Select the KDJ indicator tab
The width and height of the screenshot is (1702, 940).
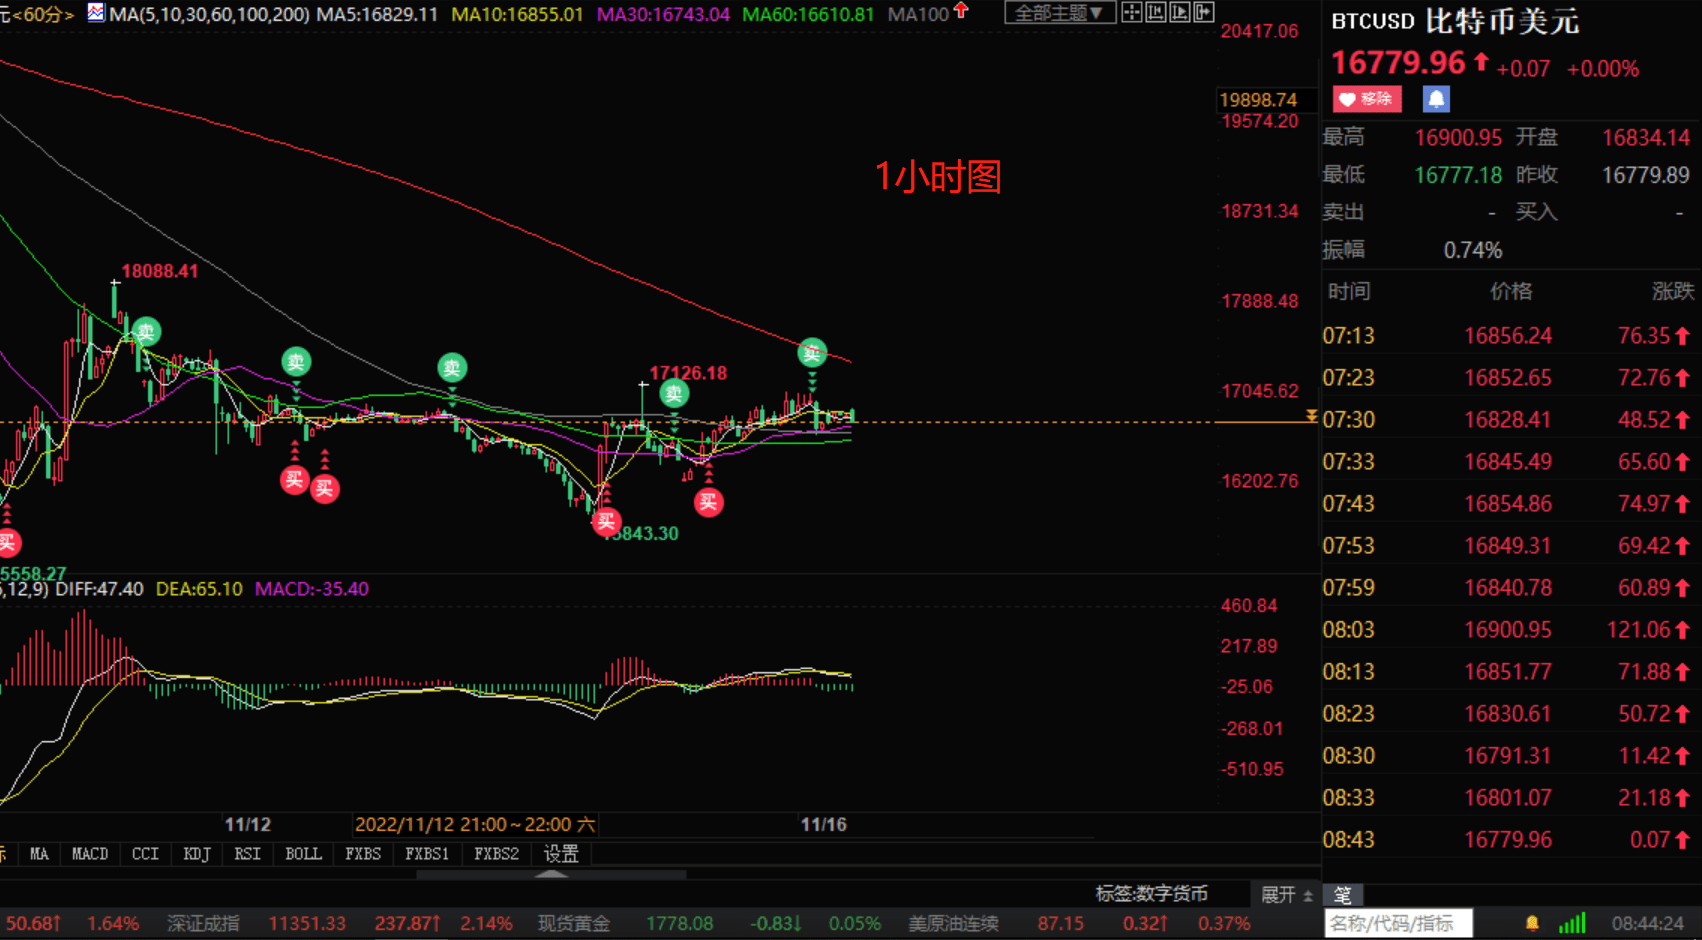pyautogui.click(x=196, y=854)
